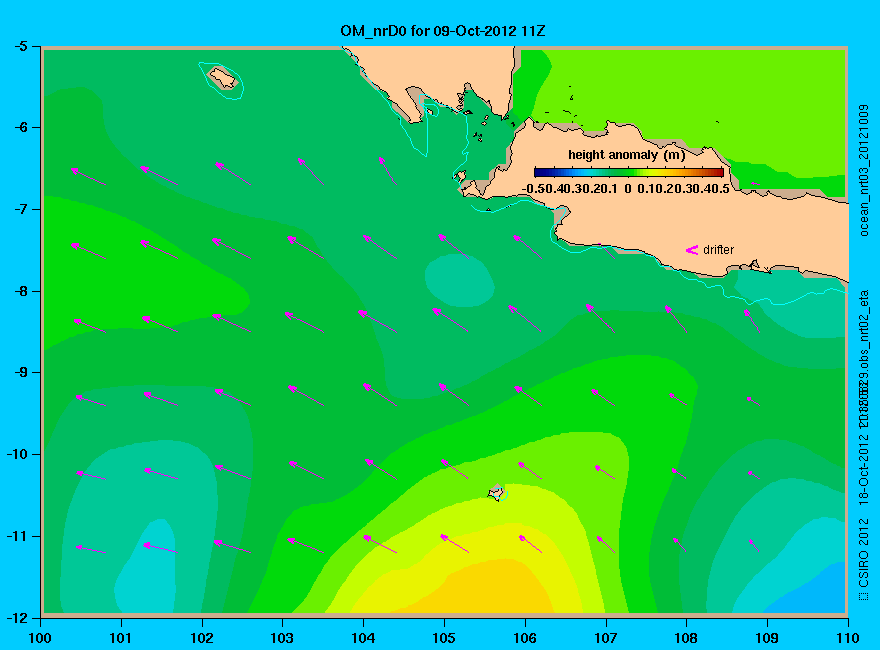This screenshot has width=880, height=650.
Task: Click the x-axis label 106
Action: click(x=525, y=638)
